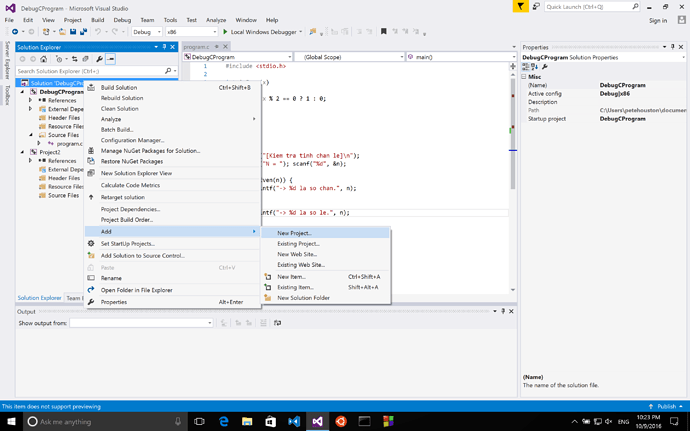Toggle auto-hide pin on Output panel
690x431 pixels.
point(503,311)
